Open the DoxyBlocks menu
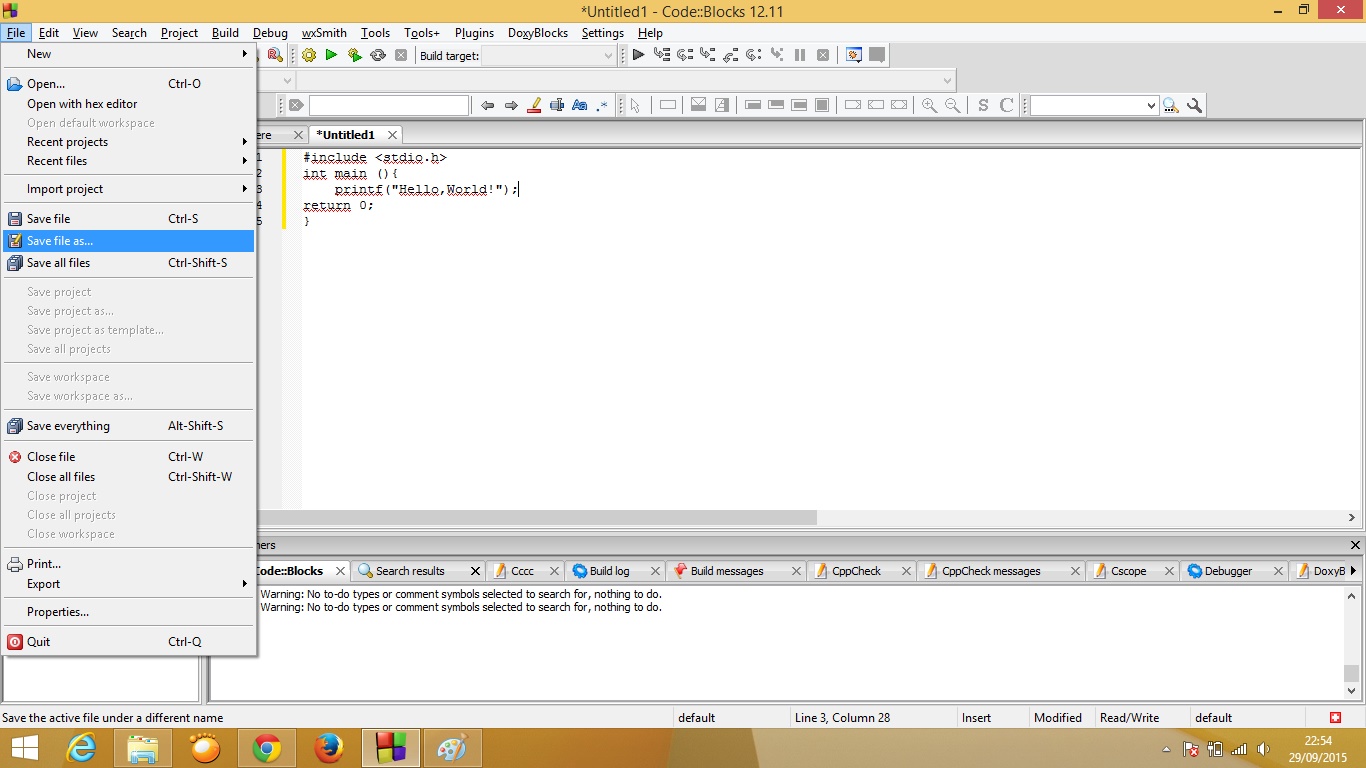 coord(537,33)
